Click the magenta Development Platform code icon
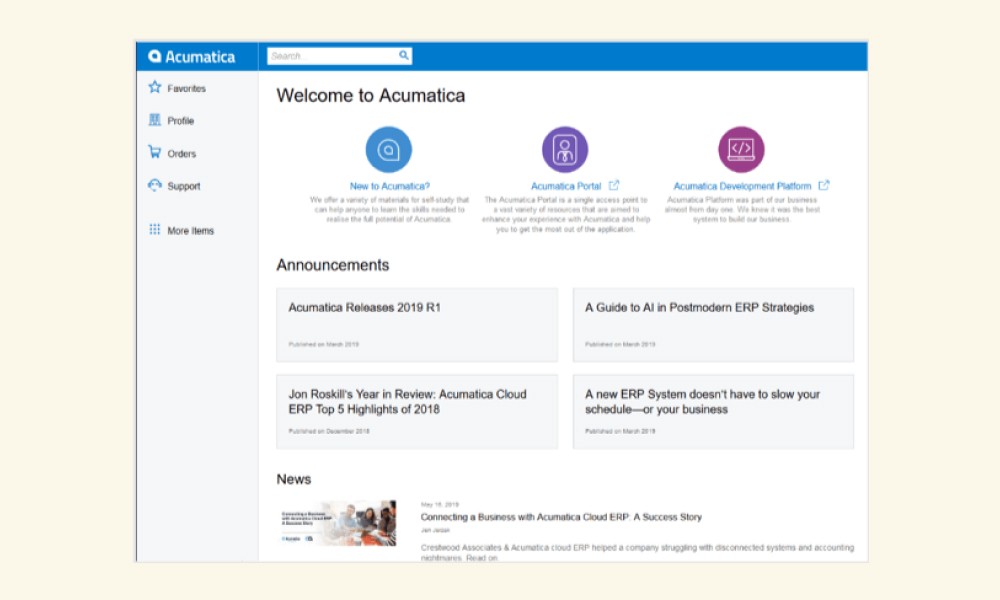This screenshot has height=600, width=1000. 741,149
